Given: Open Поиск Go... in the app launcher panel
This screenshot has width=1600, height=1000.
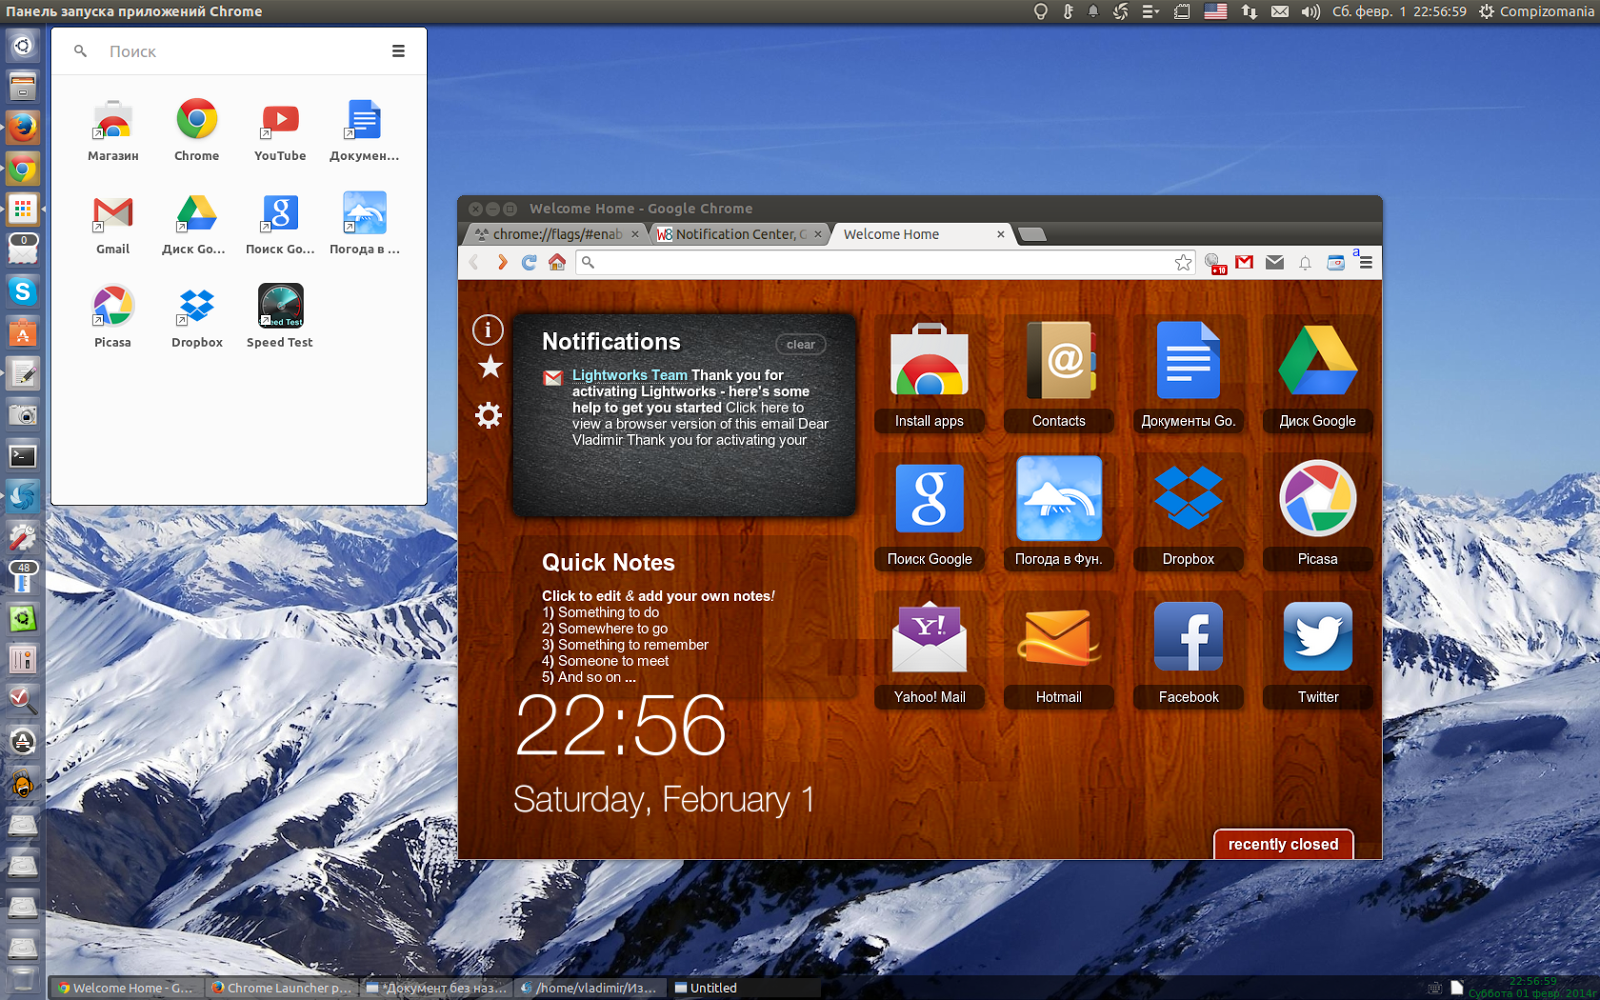Looking at the screenshot, I should pos(280,223).
